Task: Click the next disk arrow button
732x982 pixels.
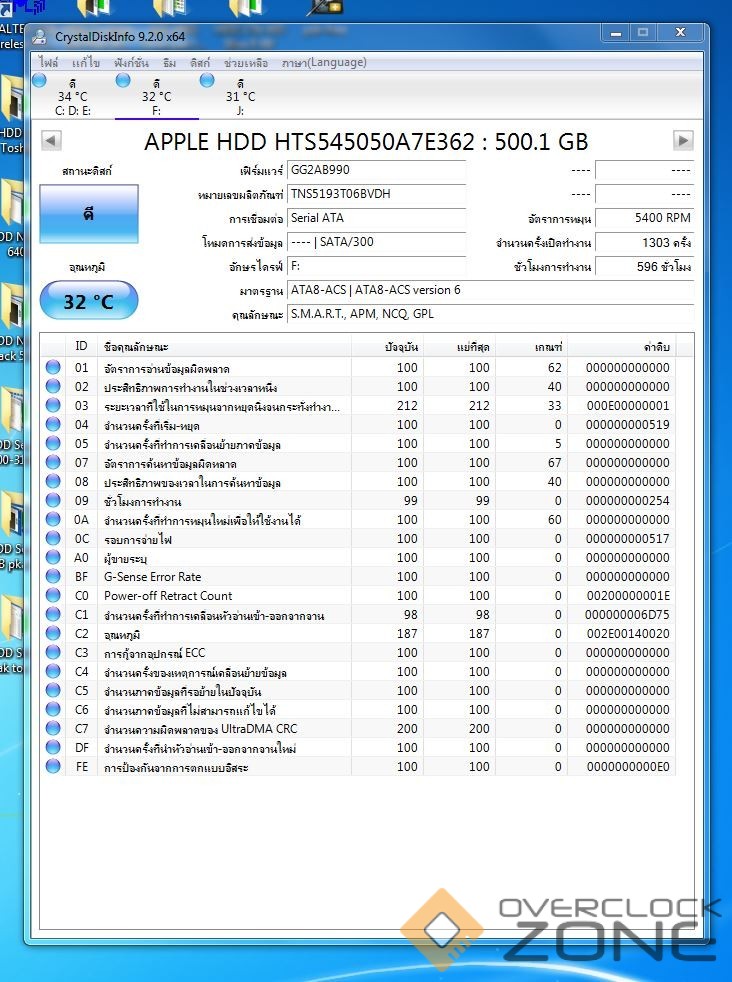Action: click(x=683, y=141)
